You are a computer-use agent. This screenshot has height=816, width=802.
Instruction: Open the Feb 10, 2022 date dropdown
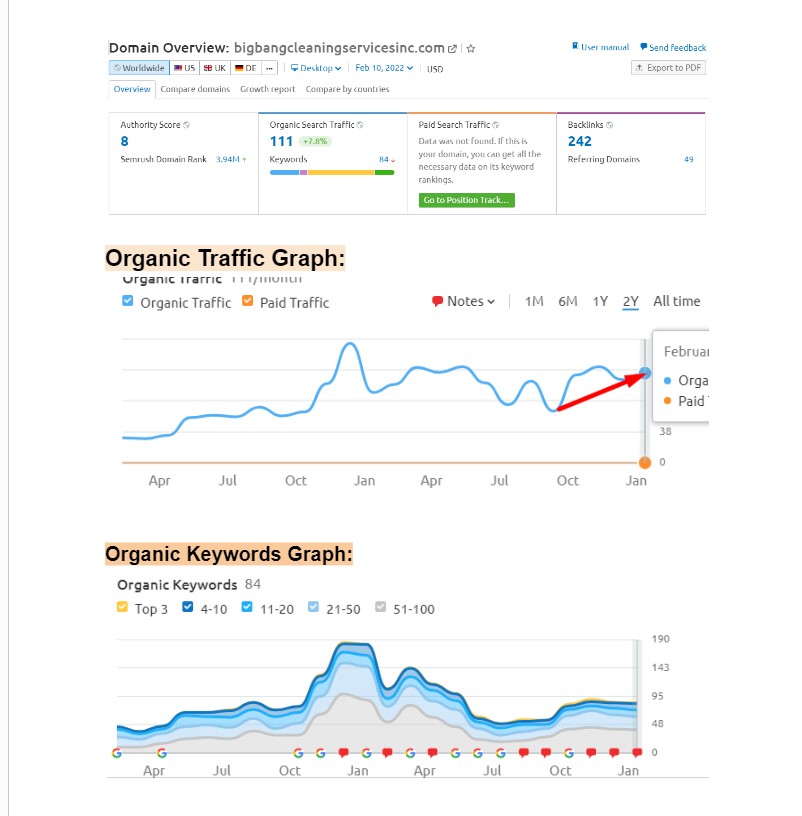(384, 68)
